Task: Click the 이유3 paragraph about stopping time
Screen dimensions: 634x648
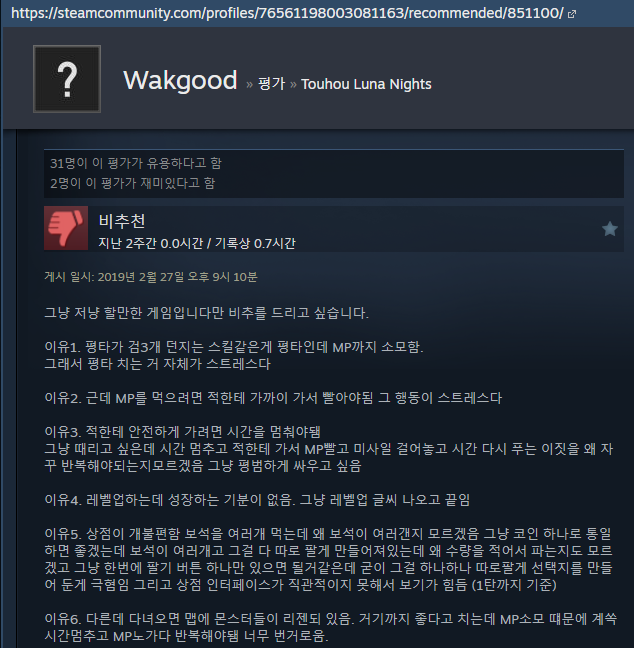Action: (329, 449)
